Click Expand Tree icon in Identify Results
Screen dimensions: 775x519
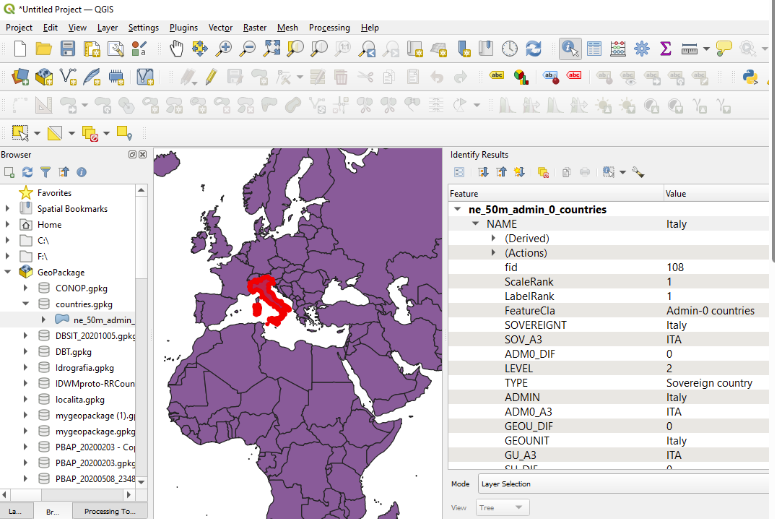click(483, 172)
